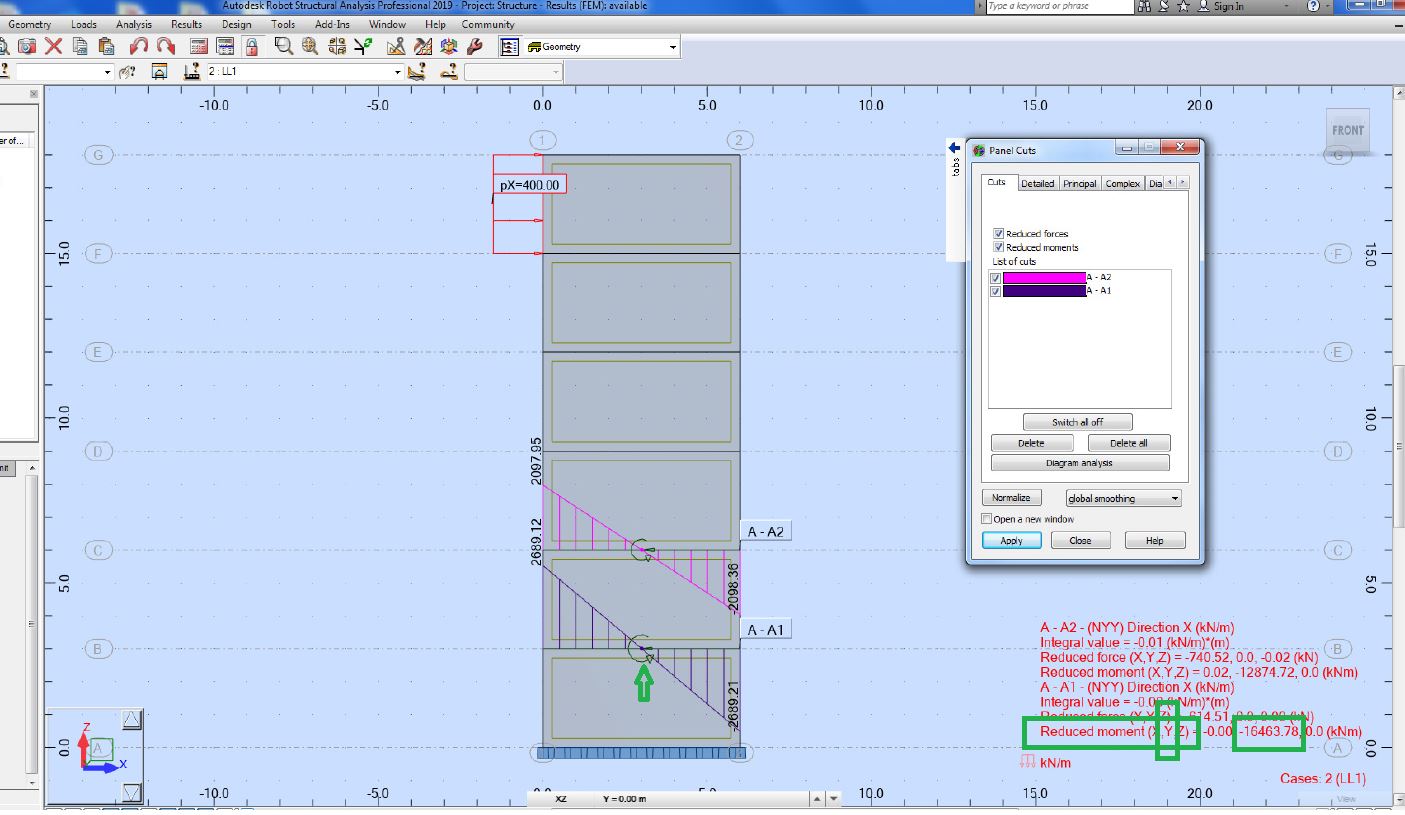The height and width of the screenshot is (815, 1405).
Task: Click the FRONT view cube label
Action: [x=1347, y=130]
